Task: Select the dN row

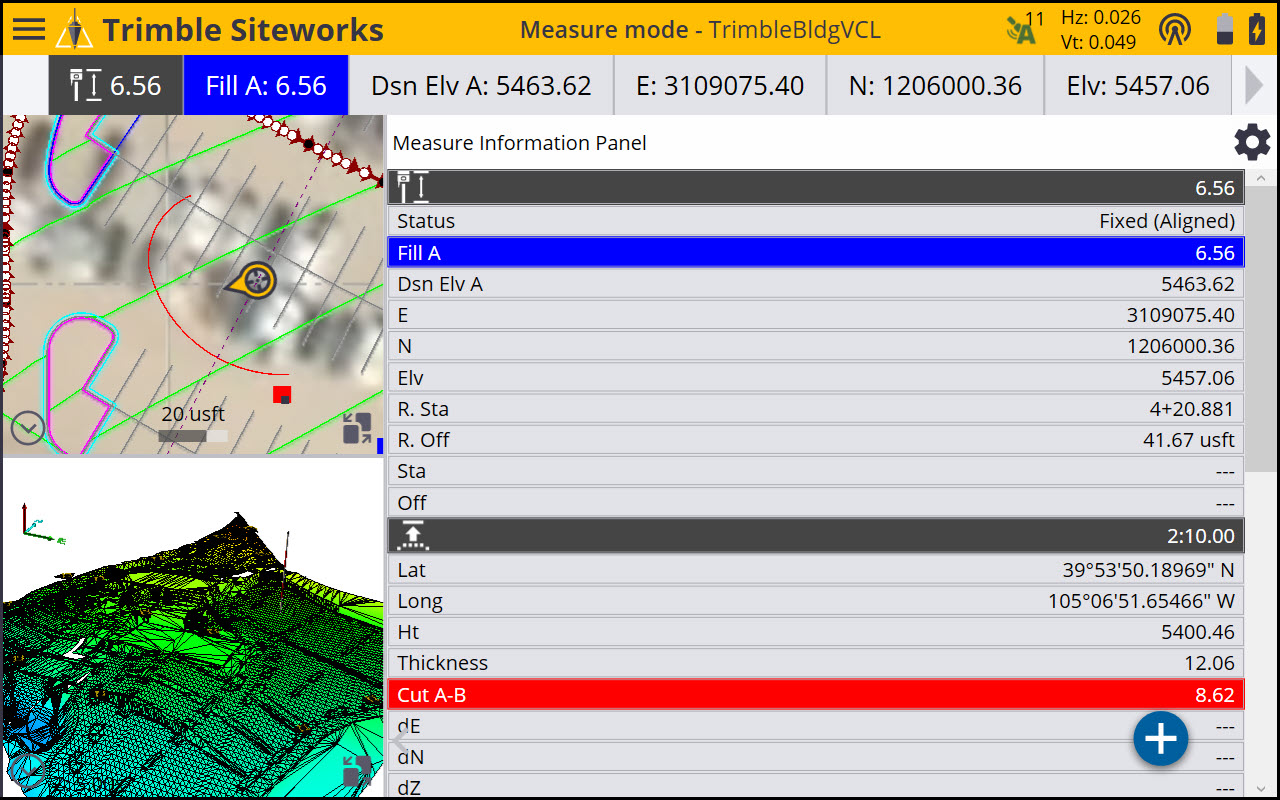Action: [x=816, y=757]
